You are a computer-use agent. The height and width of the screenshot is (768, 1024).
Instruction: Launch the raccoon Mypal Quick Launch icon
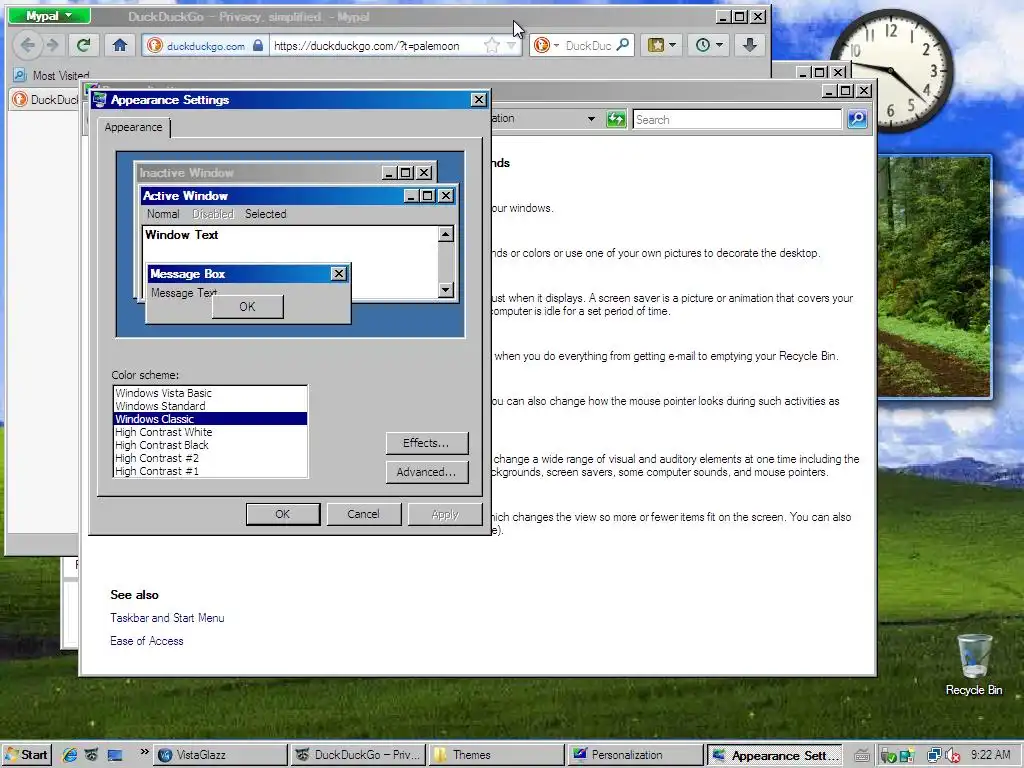click(x=91, y=755)
